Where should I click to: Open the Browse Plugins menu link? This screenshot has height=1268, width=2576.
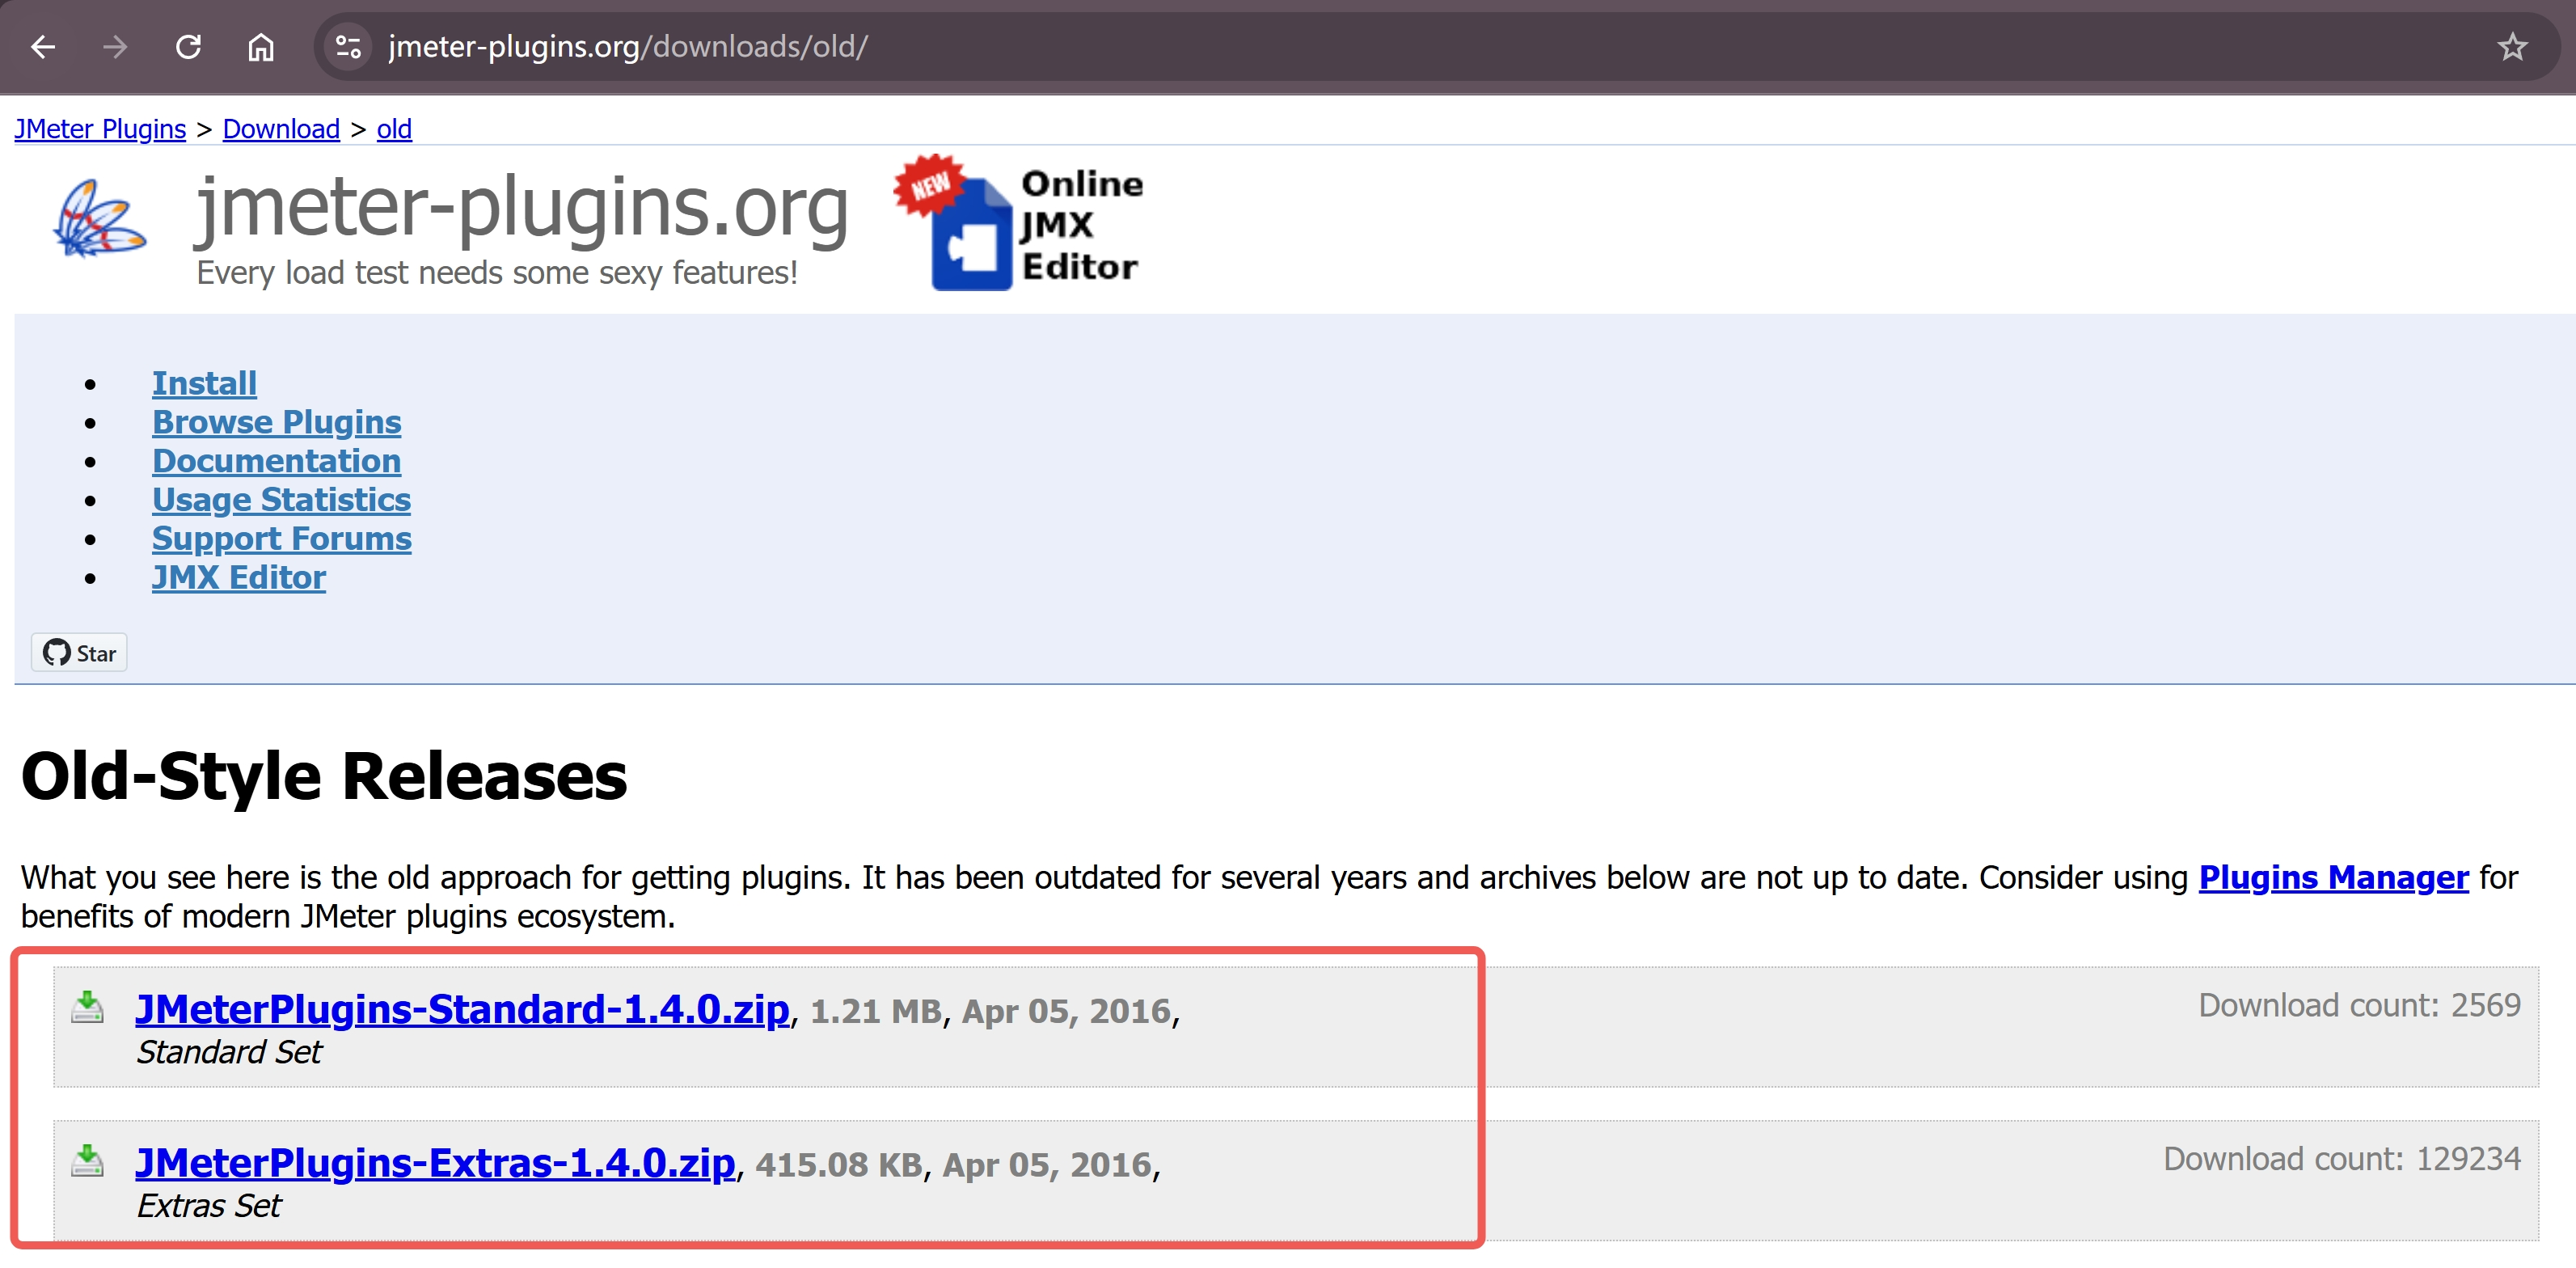276,422
